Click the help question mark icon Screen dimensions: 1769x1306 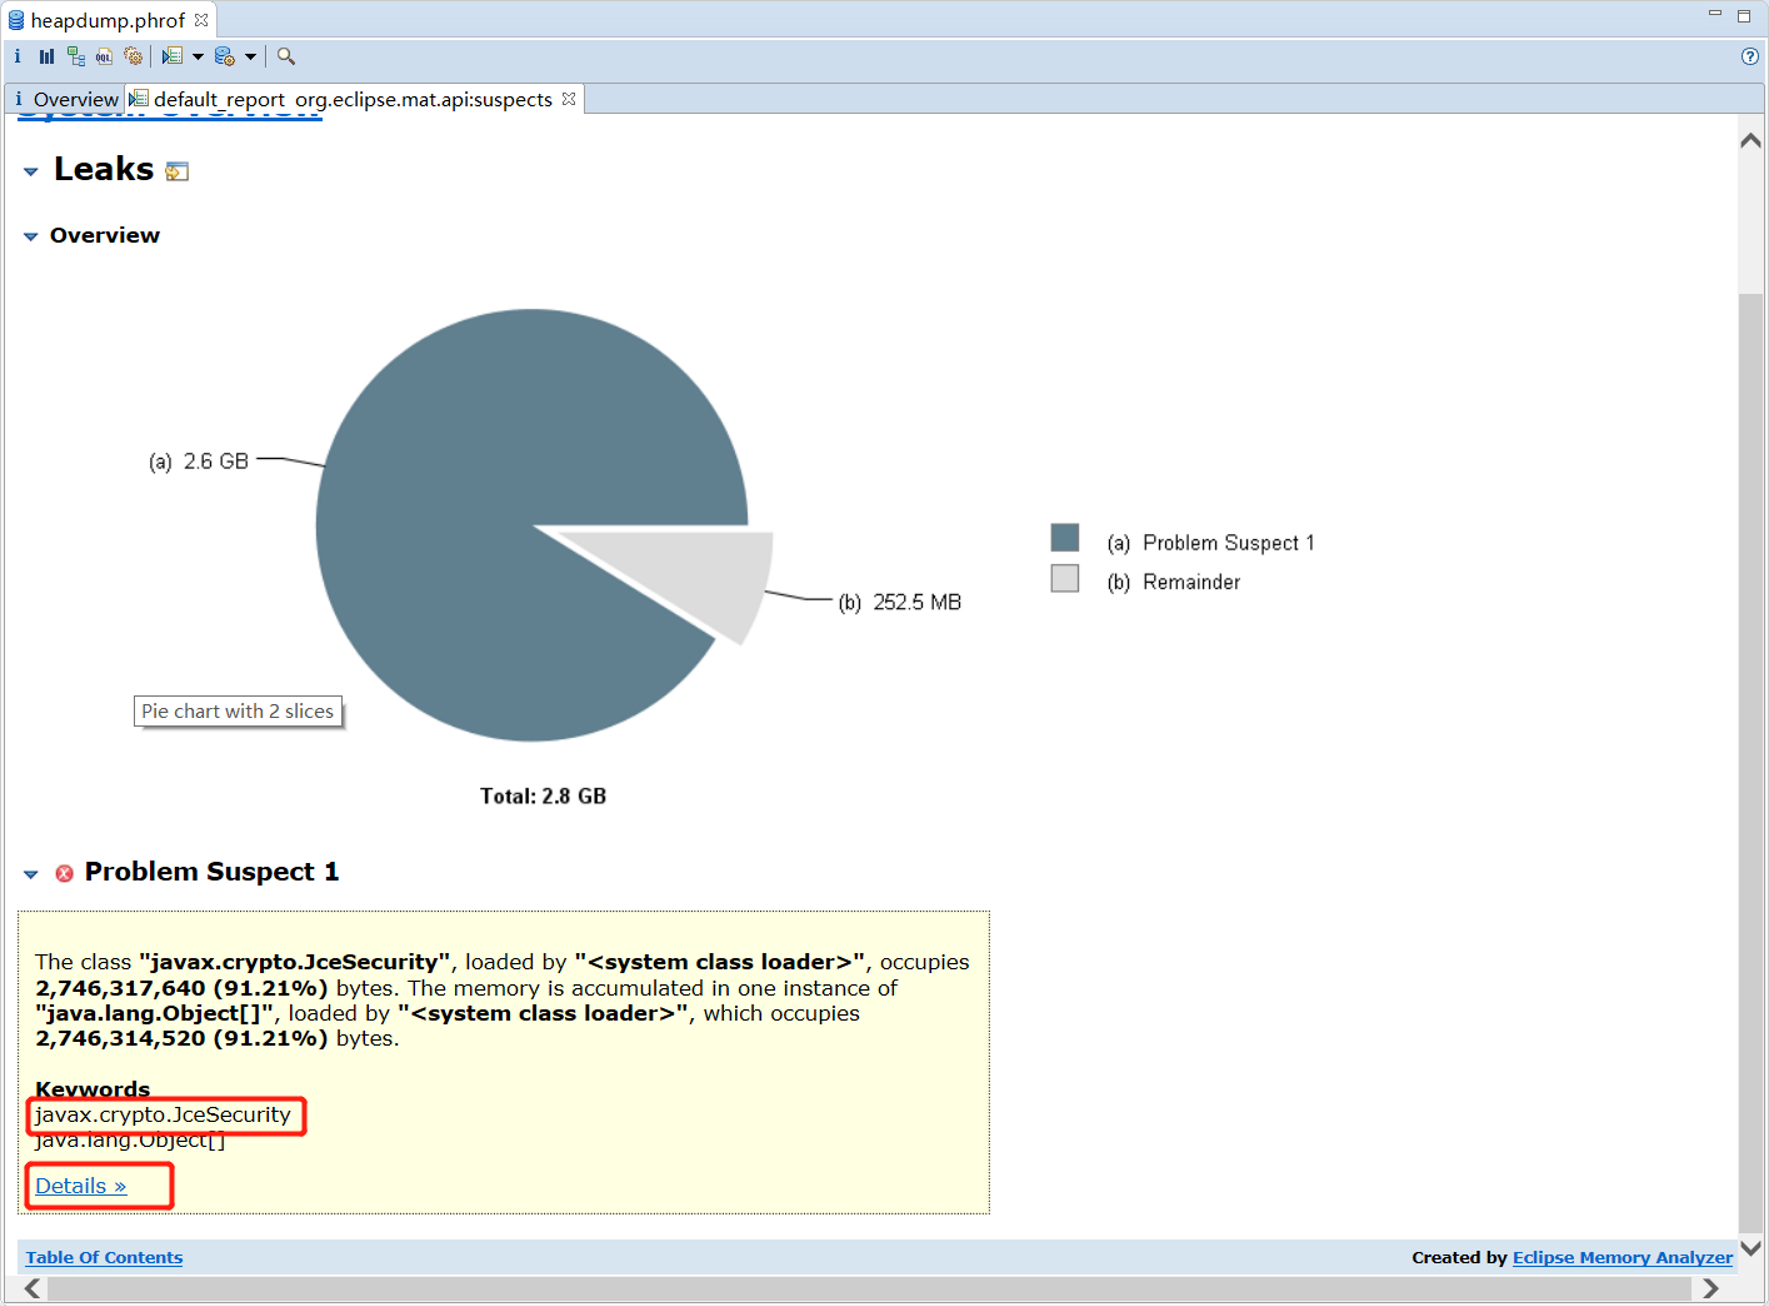tap(1749, 56)
